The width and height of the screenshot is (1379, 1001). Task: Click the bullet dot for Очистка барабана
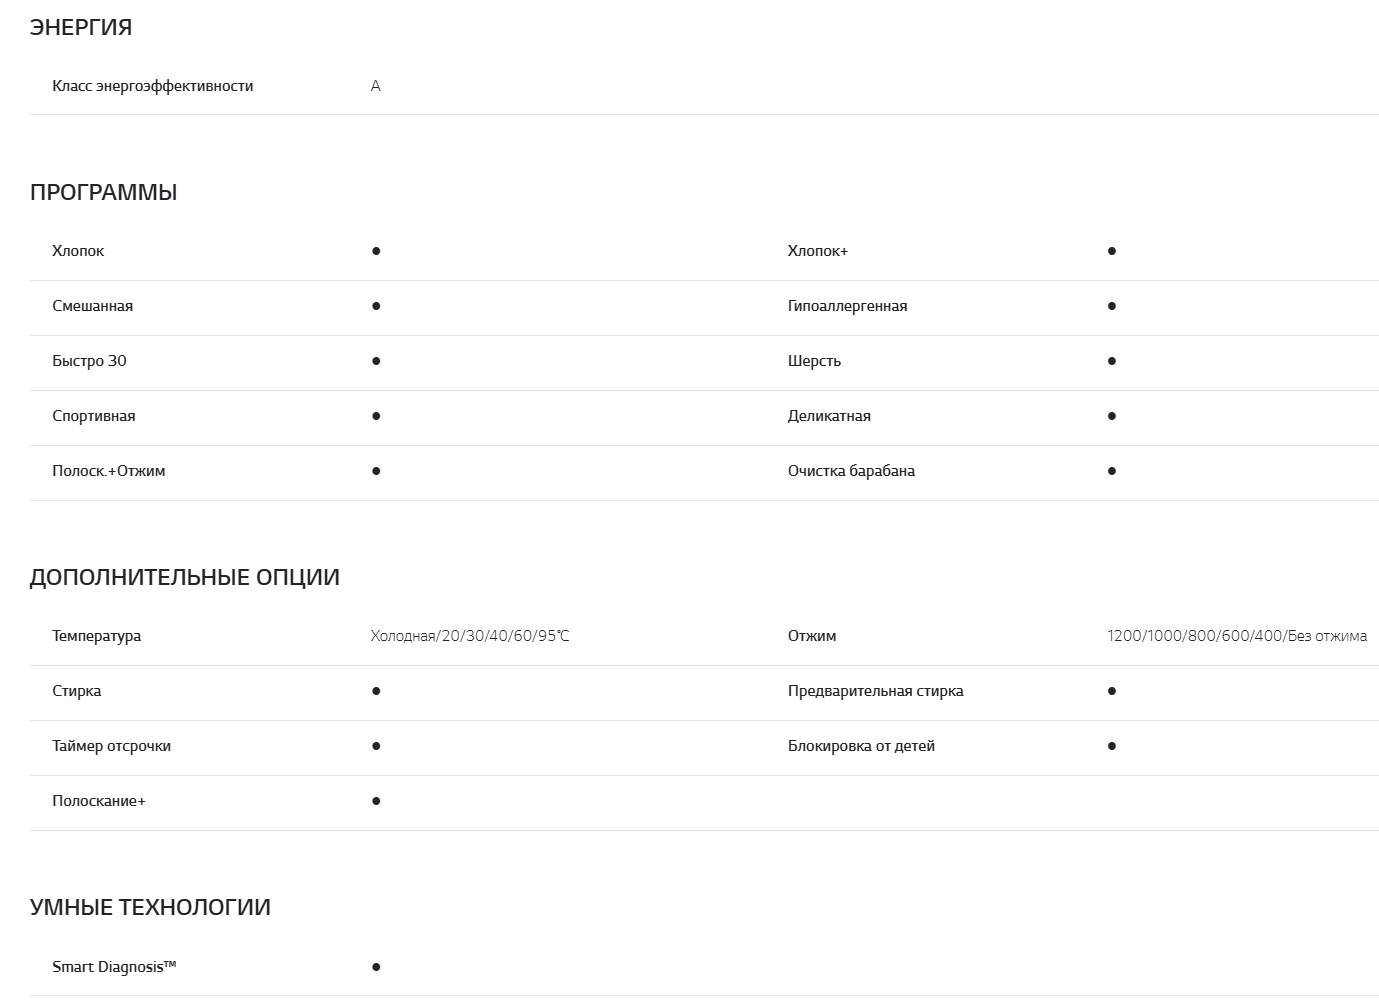[x=1112, y=471]
